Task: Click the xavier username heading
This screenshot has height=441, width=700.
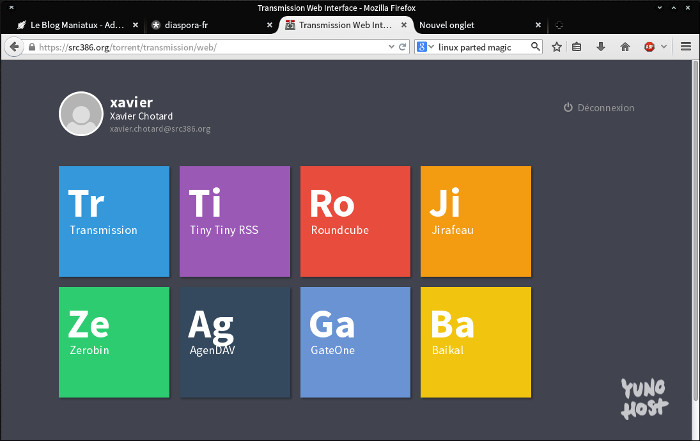Action: pos(132,102)
